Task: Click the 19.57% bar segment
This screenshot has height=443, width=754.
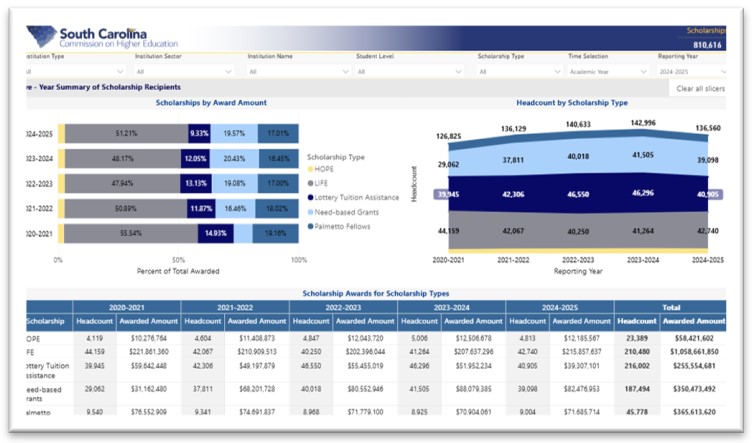Action: (234, 134)
